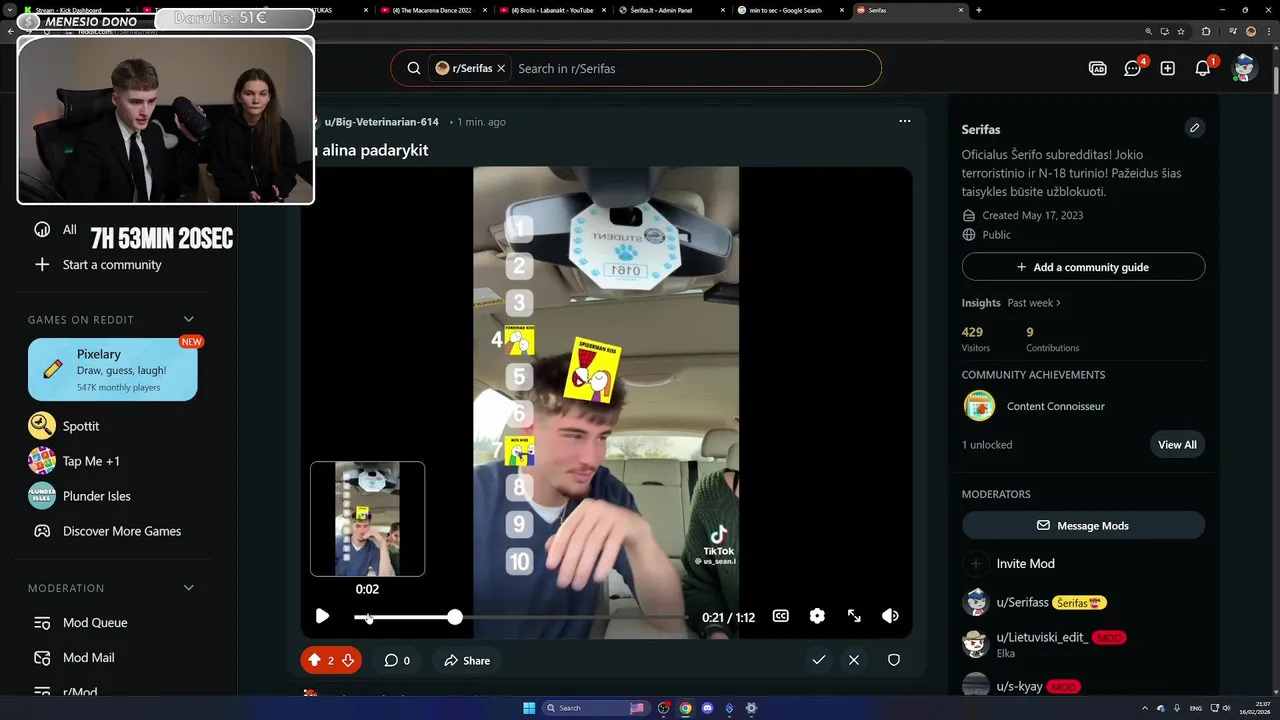The height and width of the screenshot is (720, 1280).
Task: Remove the post with the X icon
Action: tap(854, 660)
